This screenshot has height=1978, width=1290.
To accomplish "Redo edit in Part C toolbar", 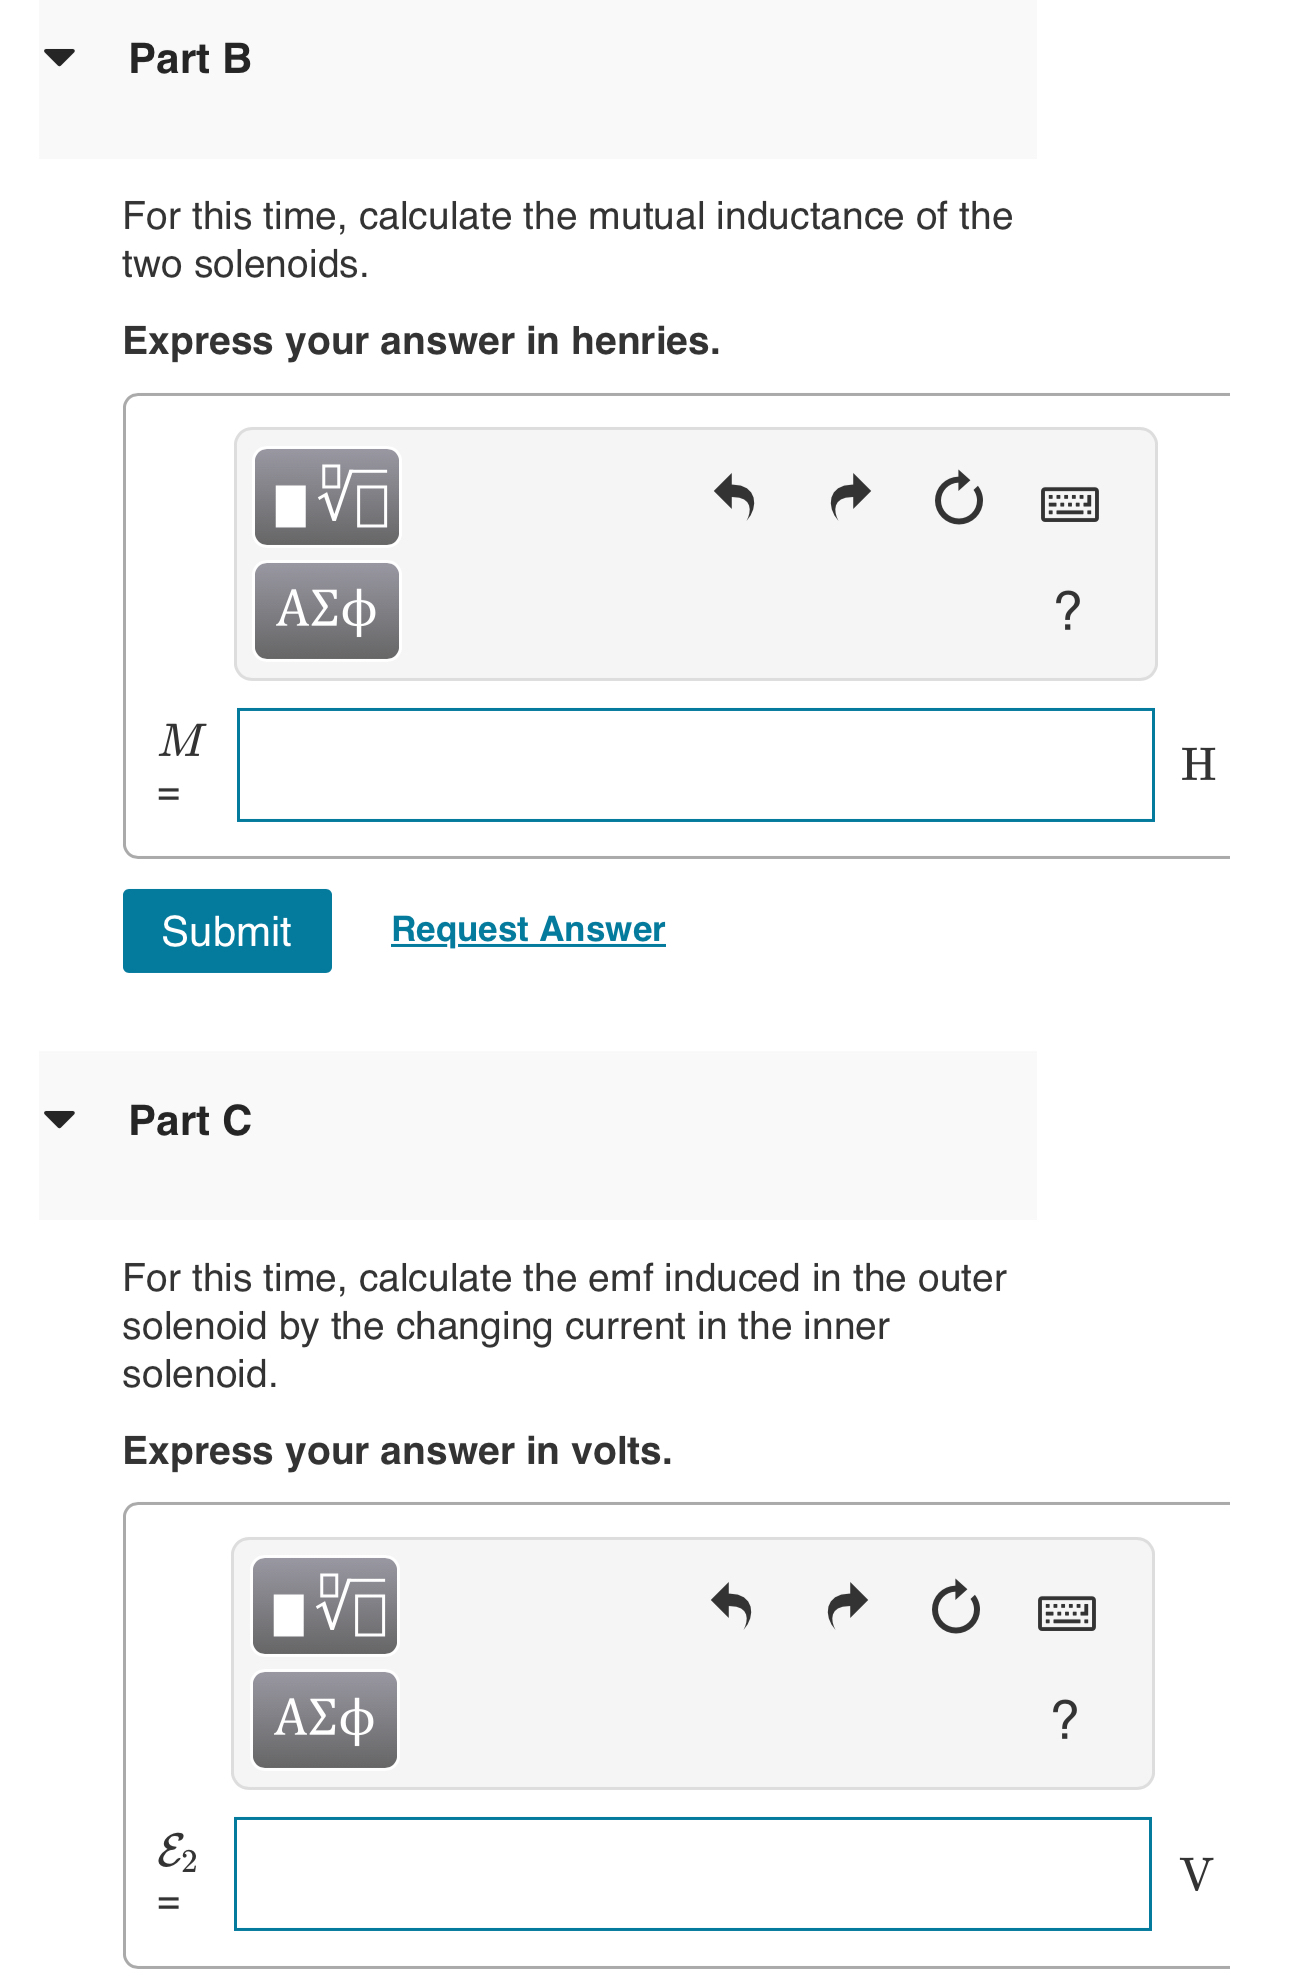I will click(847, 1606).
